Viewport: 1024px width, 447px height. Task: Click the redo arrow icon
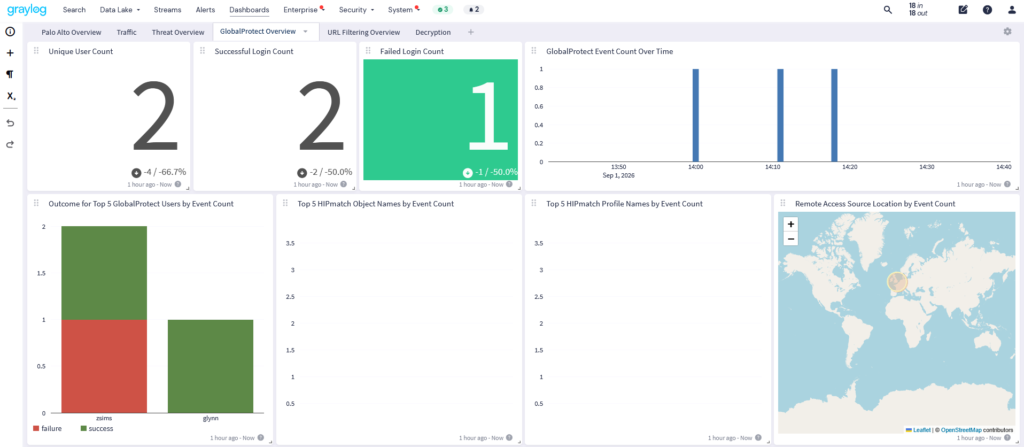10,144
